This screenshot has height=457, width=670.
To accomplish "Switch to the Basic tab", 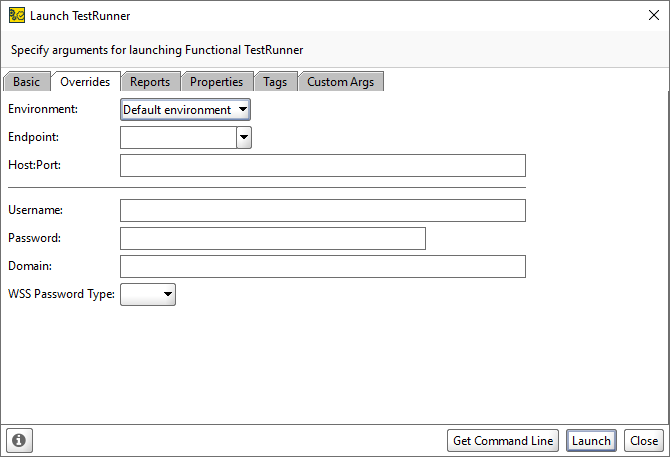I will coord(26,82).
